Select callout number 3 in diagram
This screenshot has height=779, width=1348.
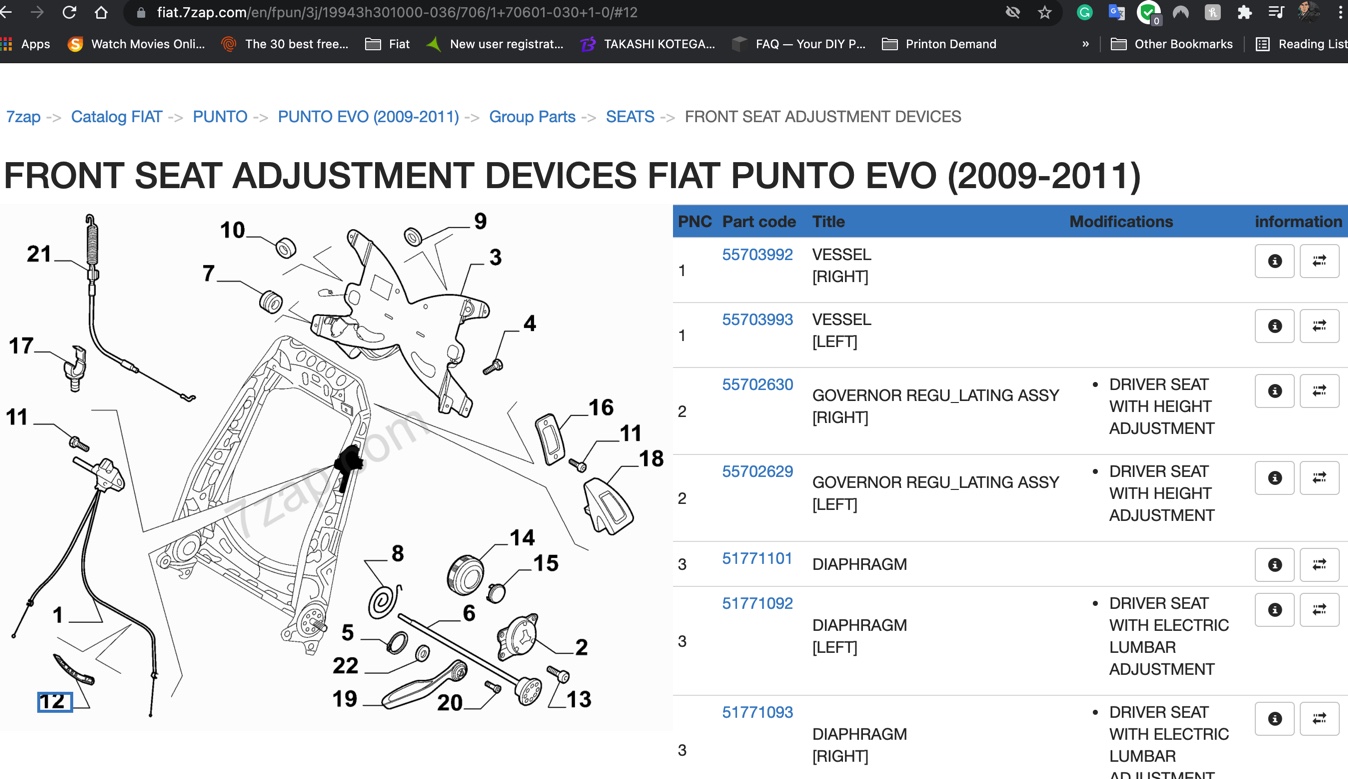[x=495, y=258]
